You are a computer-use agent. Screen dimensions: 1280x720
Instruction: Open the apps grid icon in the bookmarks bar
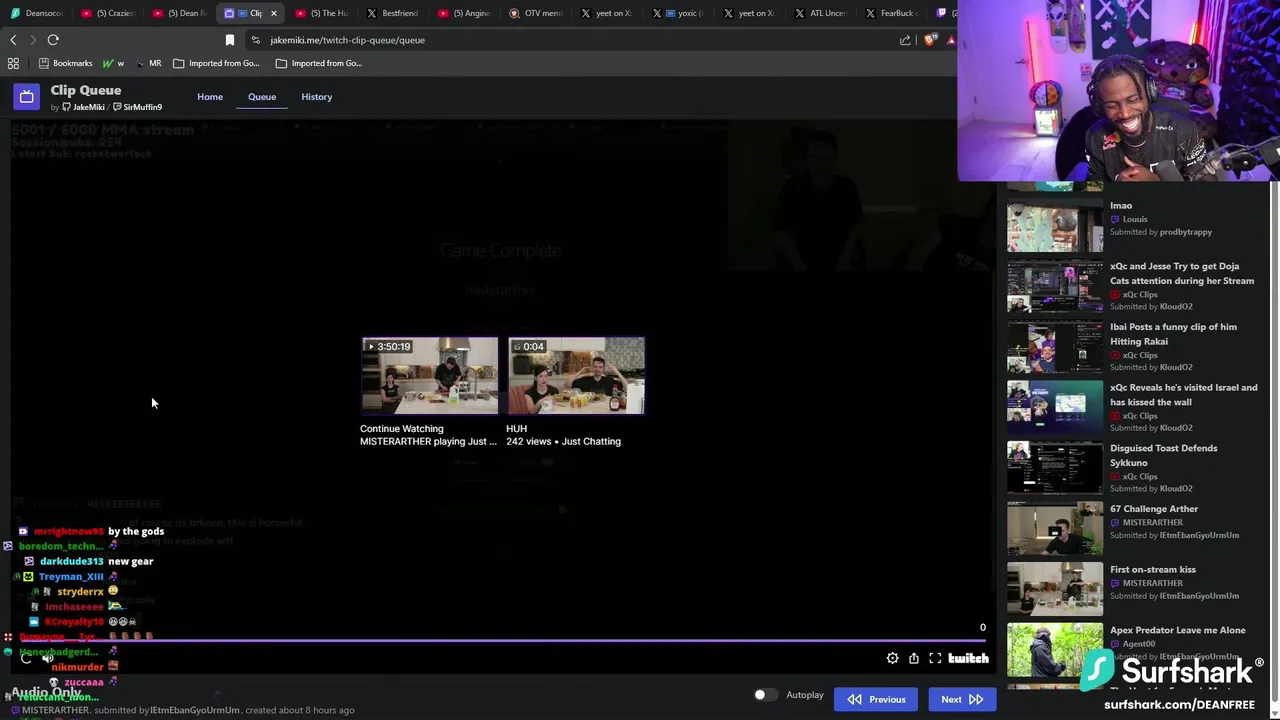pyautogui.click(x=13, y=63)
